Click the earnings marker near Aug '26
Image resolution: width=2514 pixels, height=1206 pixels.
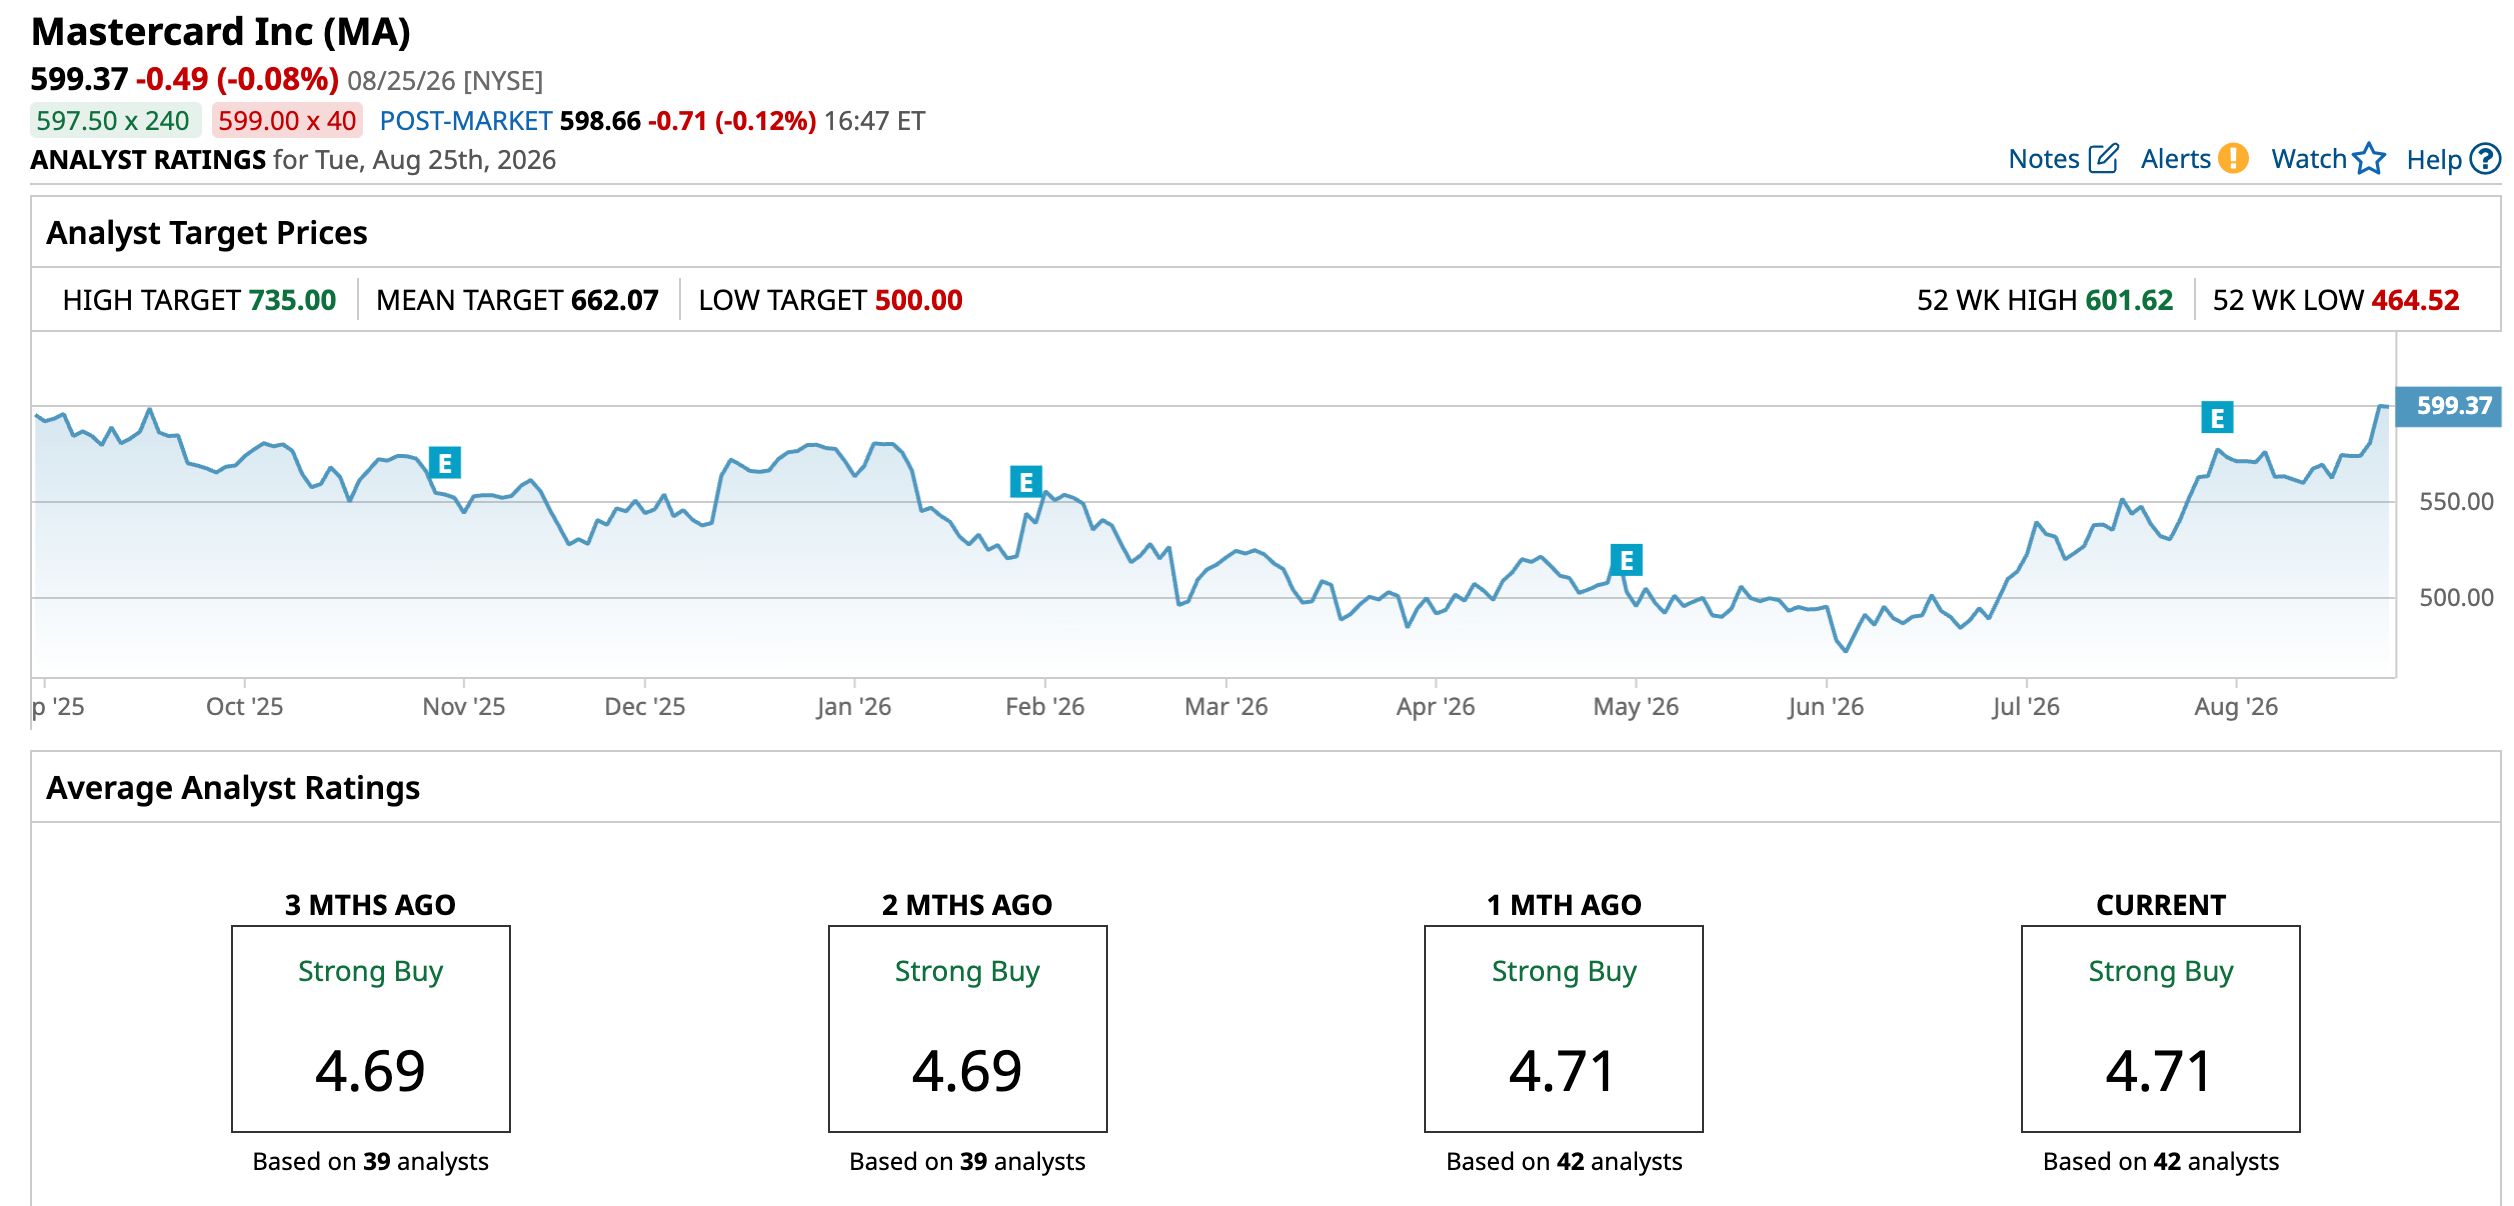point(2218,417)
